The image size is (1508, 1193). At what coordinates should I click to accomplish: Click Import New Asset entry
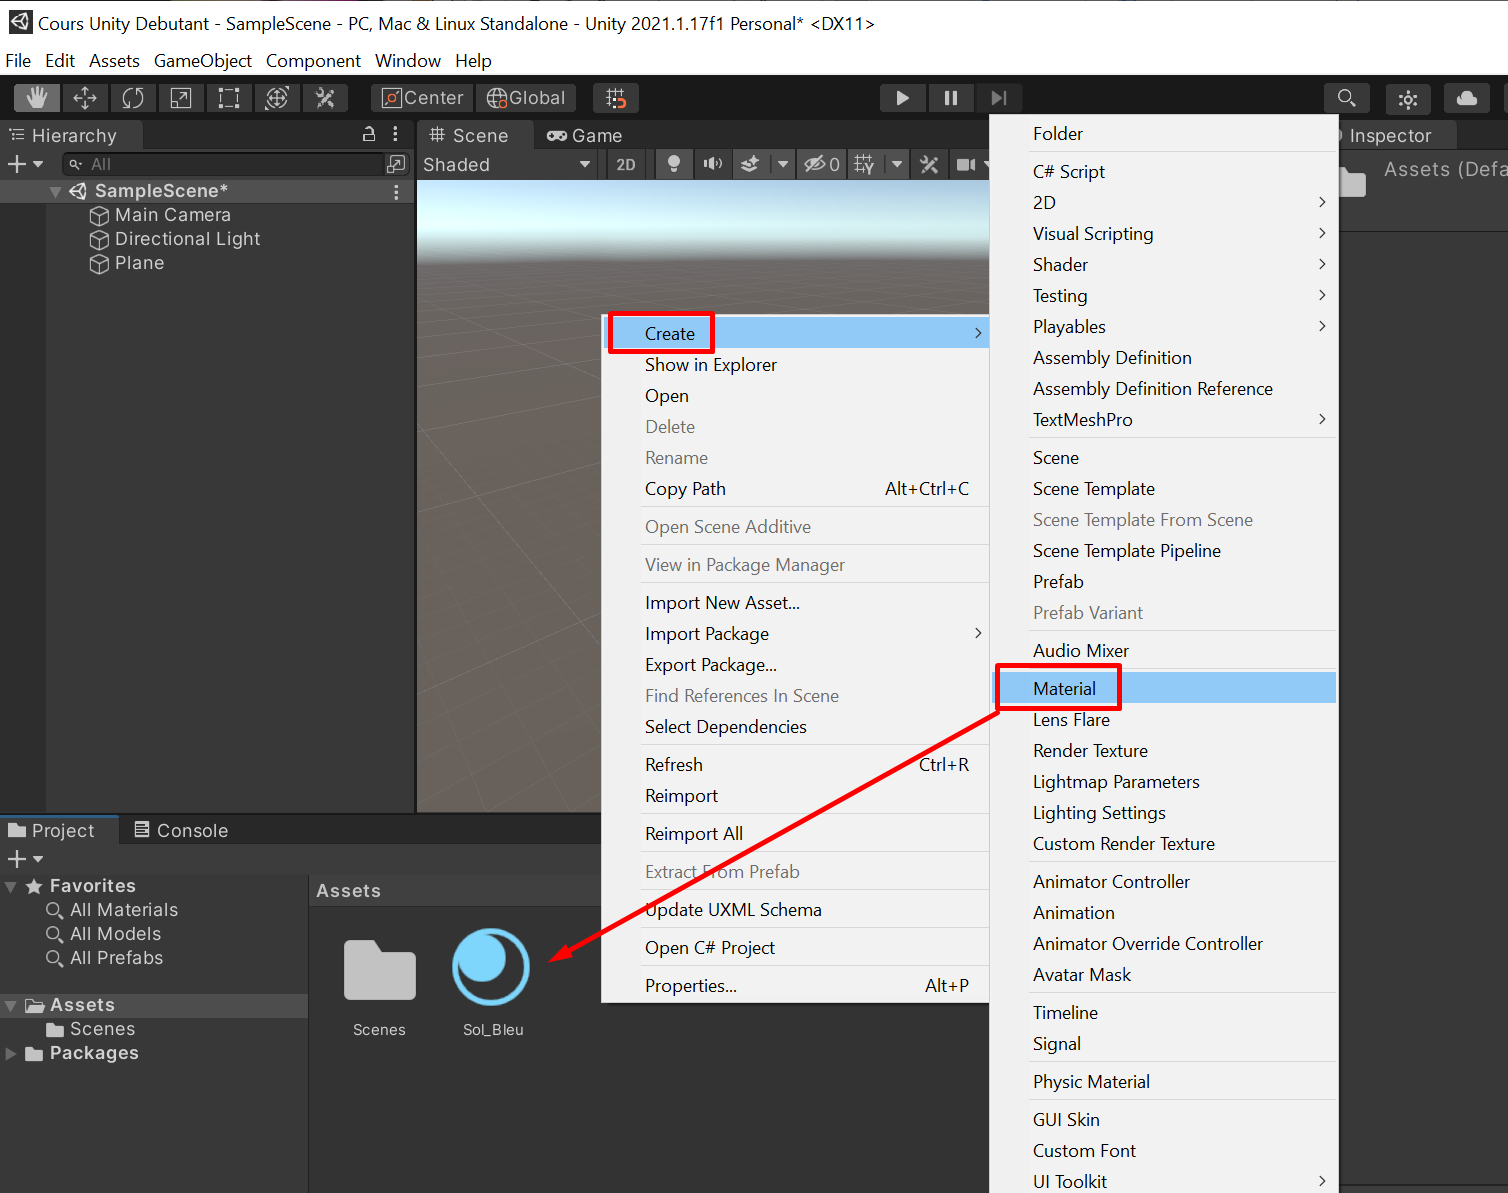[796, 602]
